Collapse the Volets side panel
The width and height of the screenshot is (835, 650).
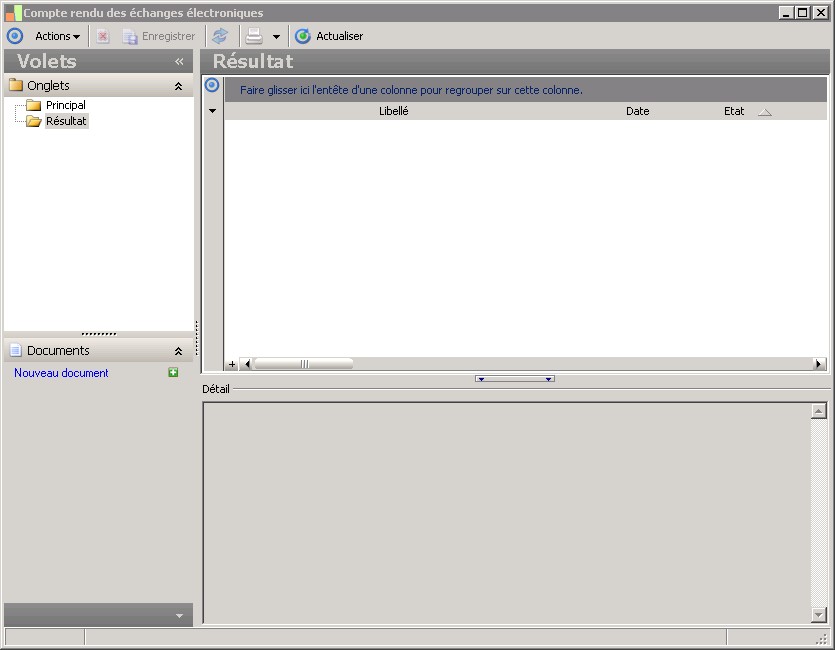[x=179, y=62]
